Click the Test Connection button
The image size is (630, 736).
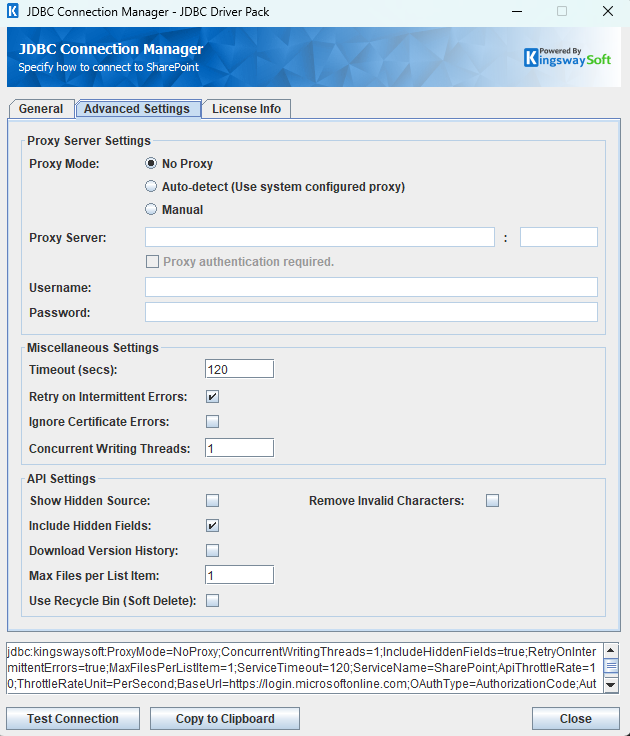tap(73, 719)
